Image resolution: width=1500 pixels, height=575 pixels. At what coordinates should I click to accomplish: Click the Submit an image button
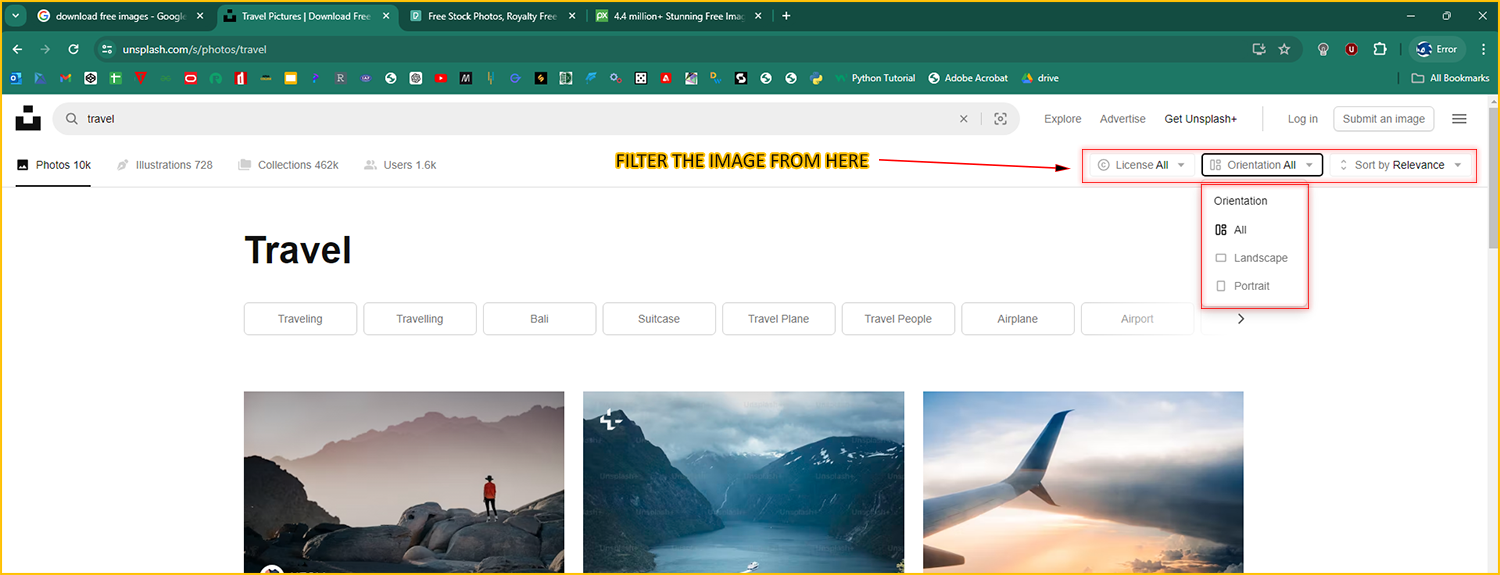(x=1383, y=119)
